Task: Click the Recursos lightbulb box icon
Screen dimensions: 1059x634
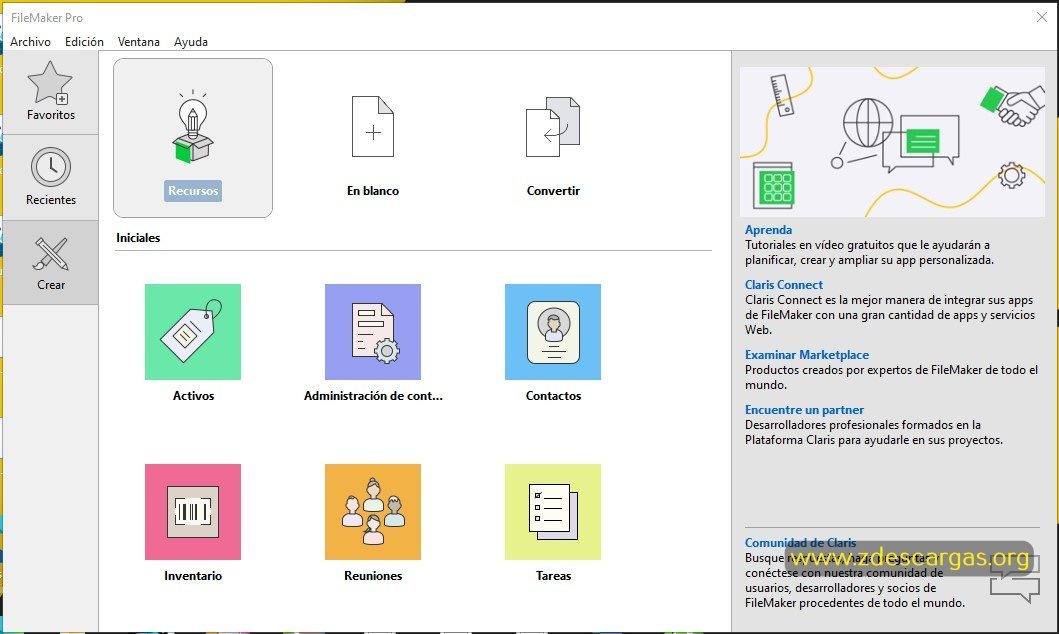Action: click(193, 127)
